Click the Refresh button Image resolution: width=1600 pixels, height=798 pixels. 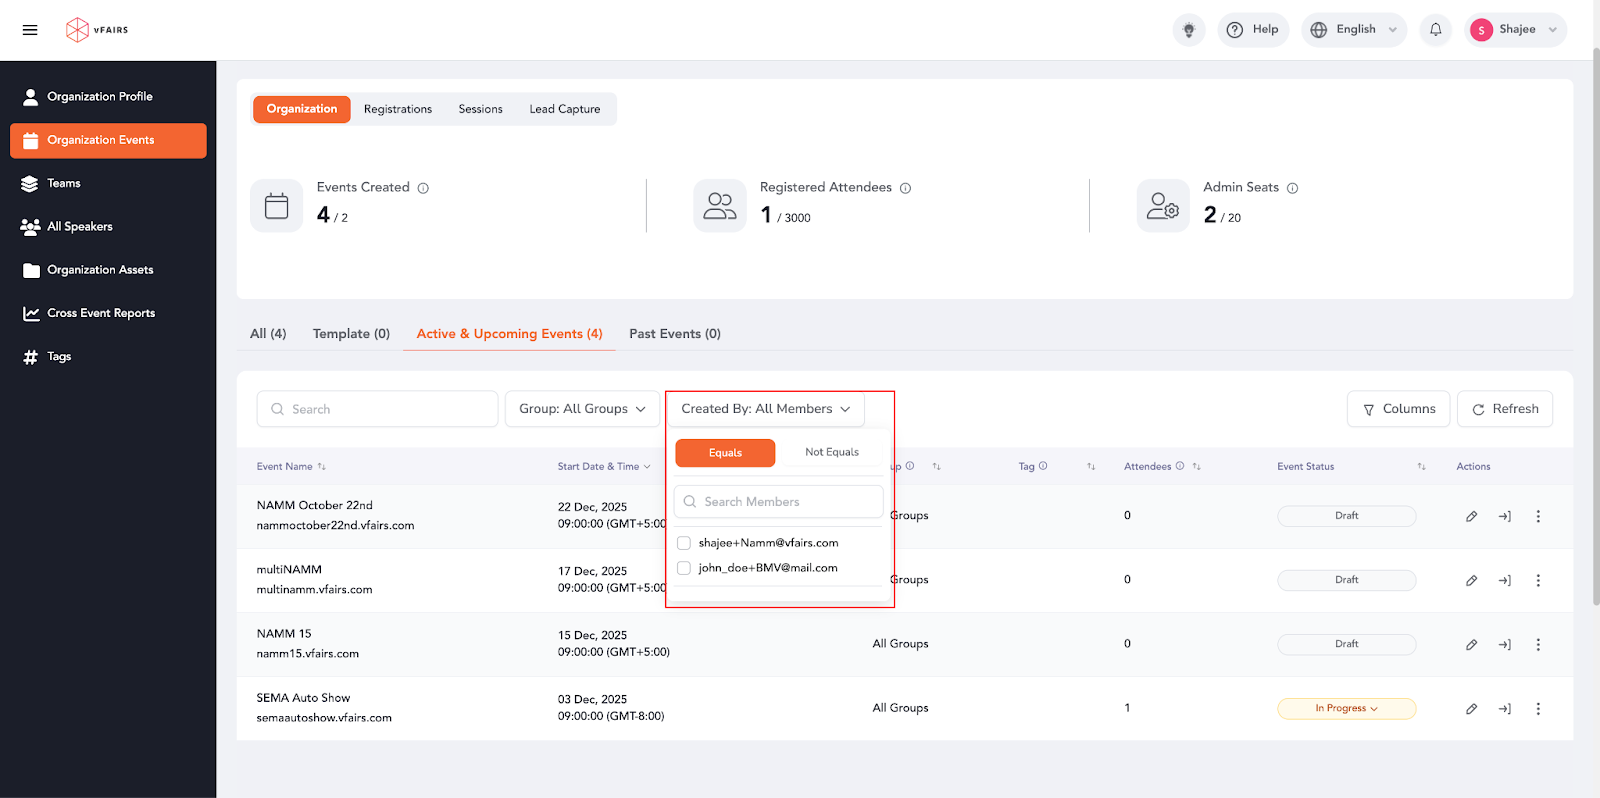point(1504,409)
